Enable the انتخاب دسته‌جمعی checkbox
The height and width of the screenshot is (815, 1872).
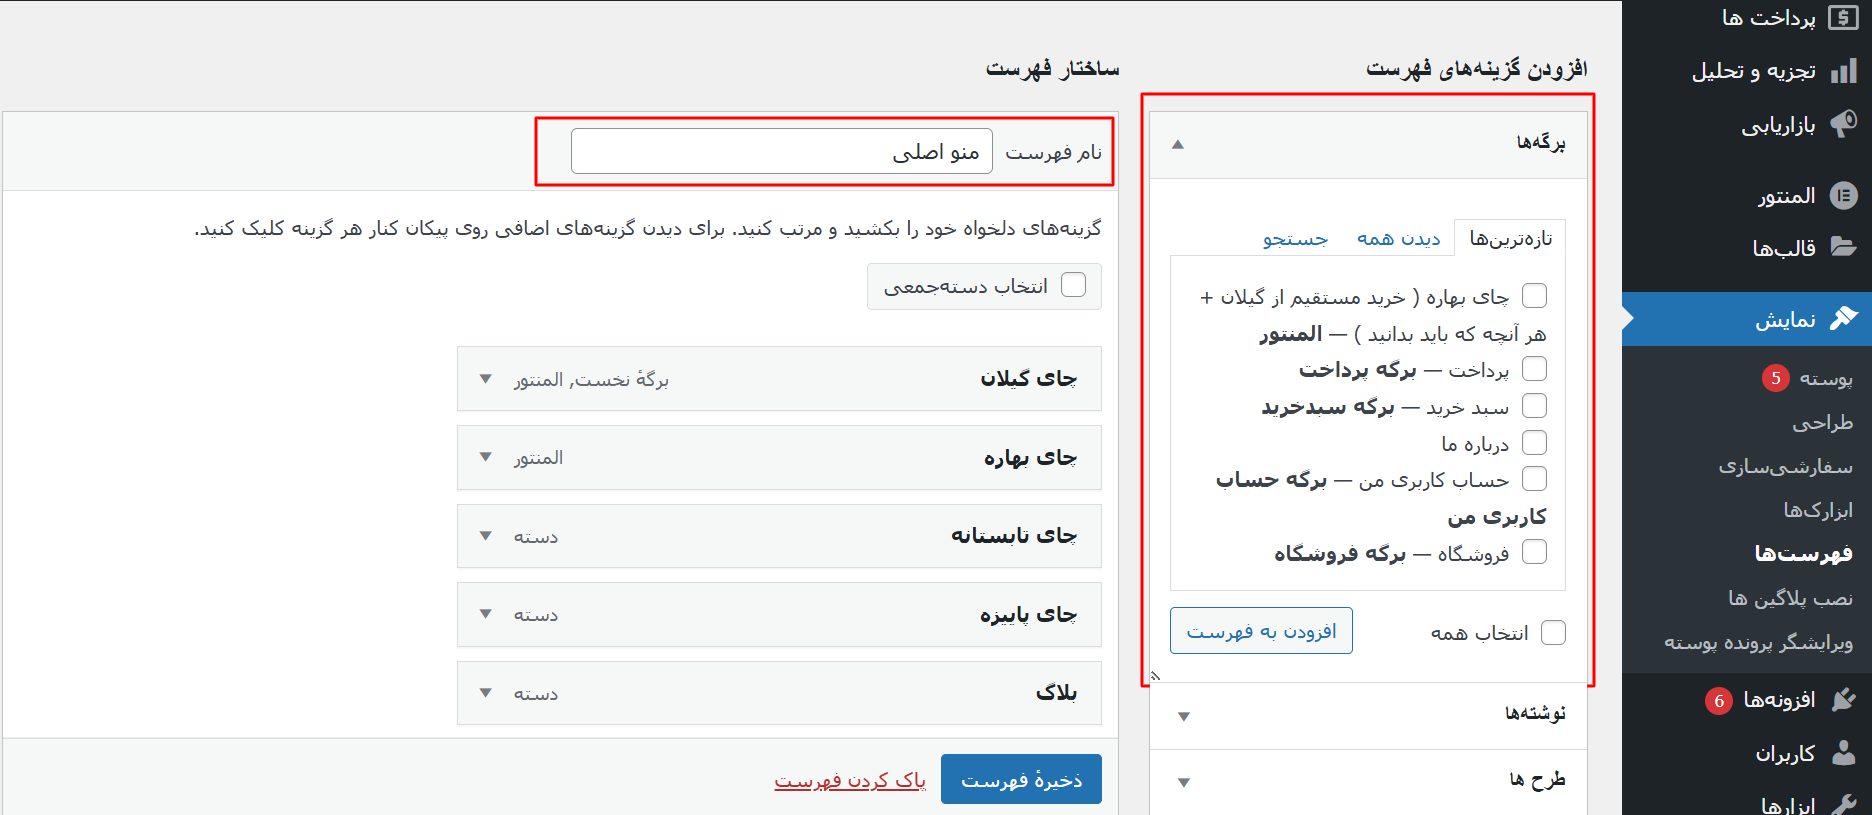(1073, 285)
